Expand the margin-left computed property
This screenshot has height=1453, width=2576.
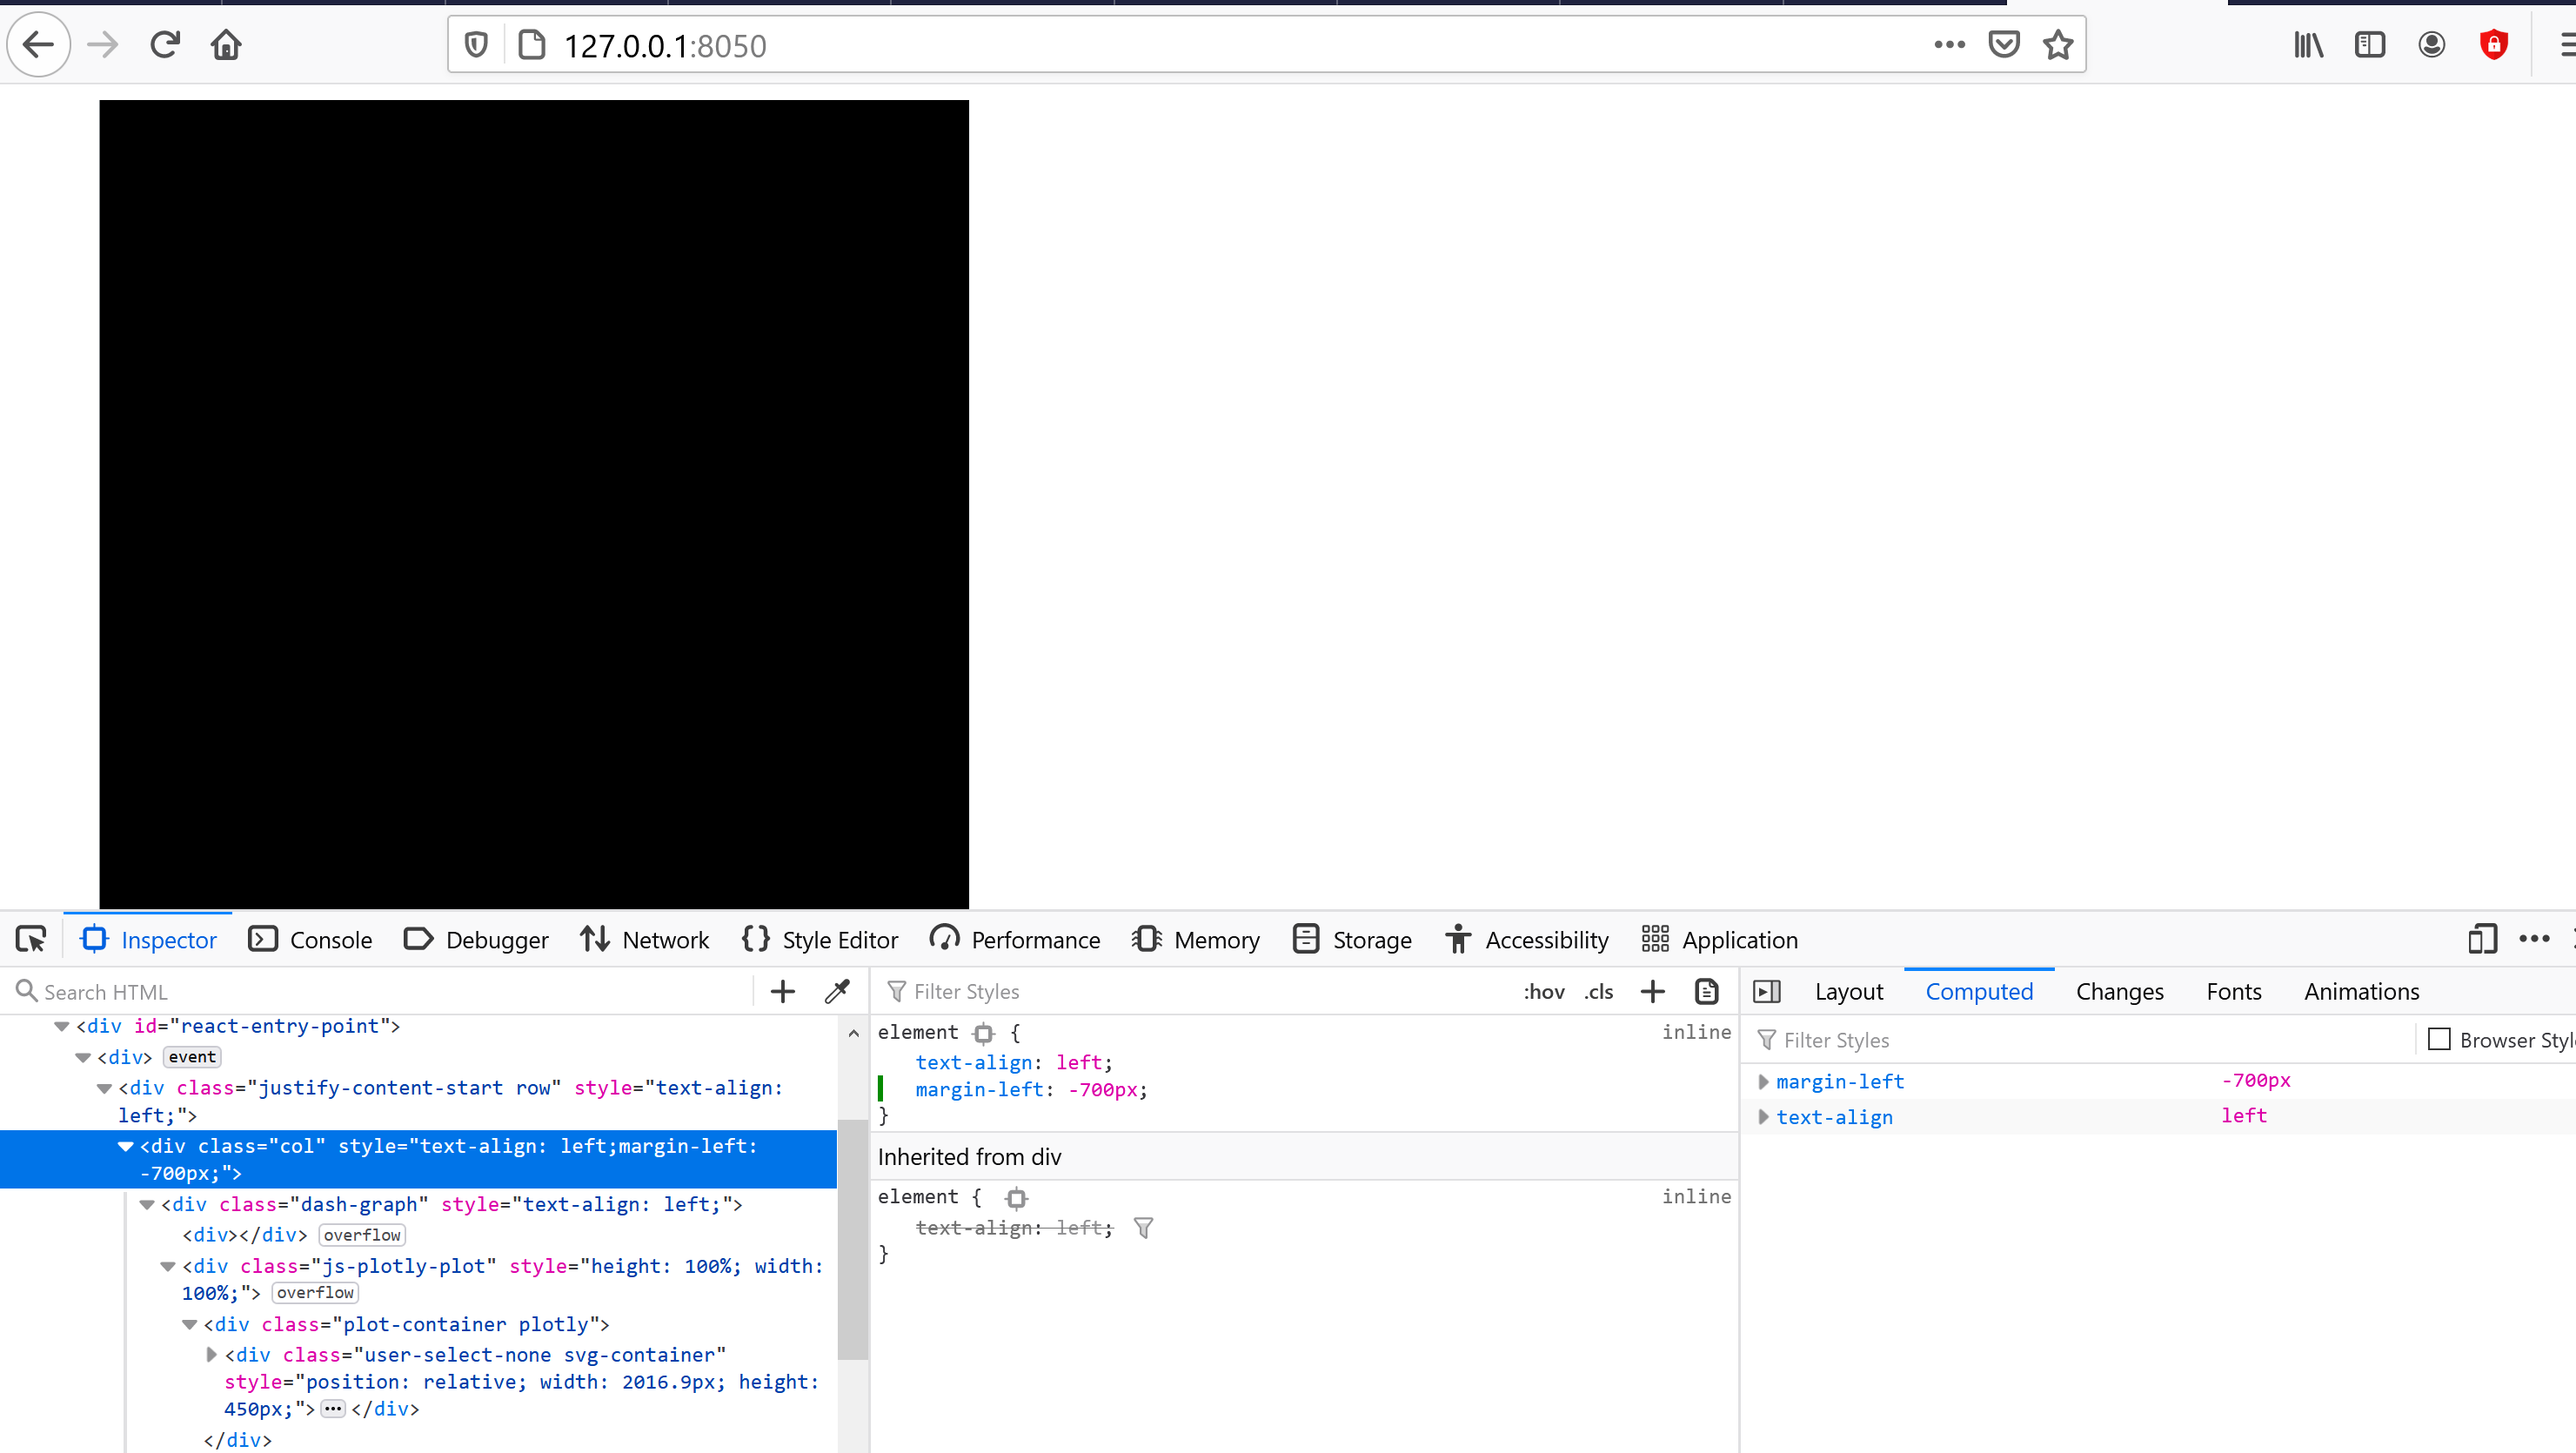[1763, 1081]
